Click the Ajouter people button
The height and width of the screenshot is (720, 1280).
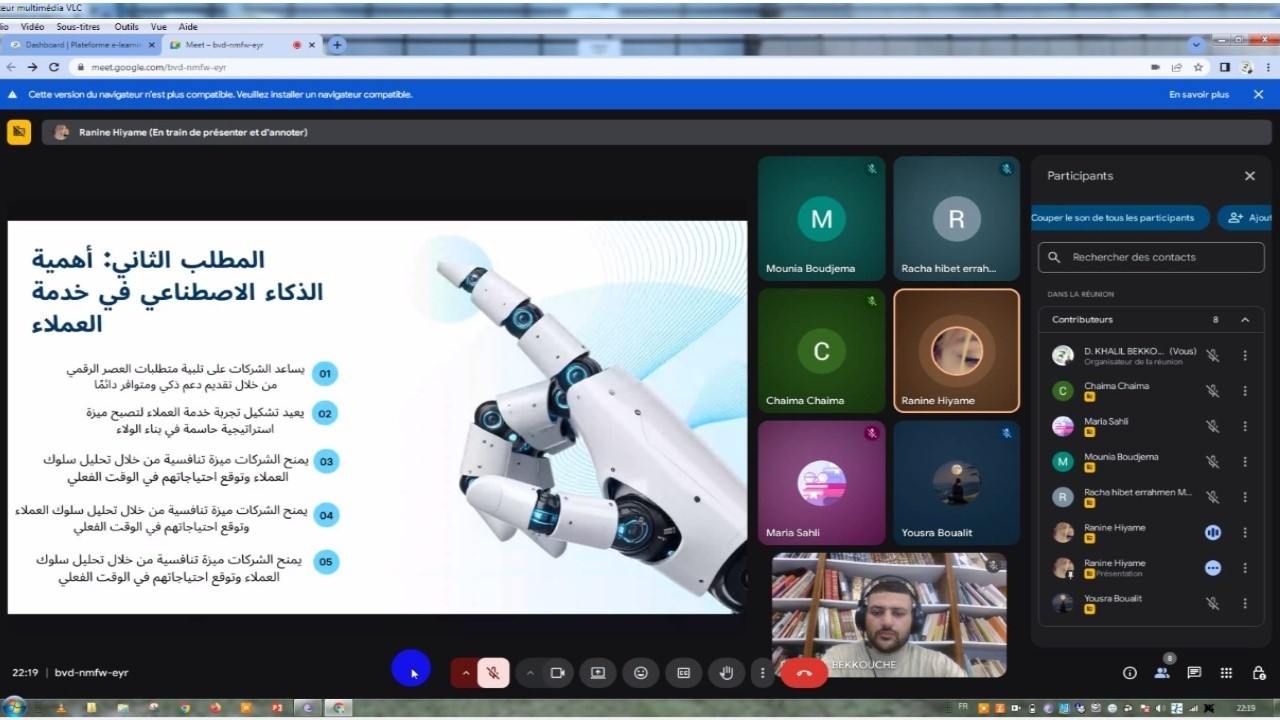(x=1246, y=217)
